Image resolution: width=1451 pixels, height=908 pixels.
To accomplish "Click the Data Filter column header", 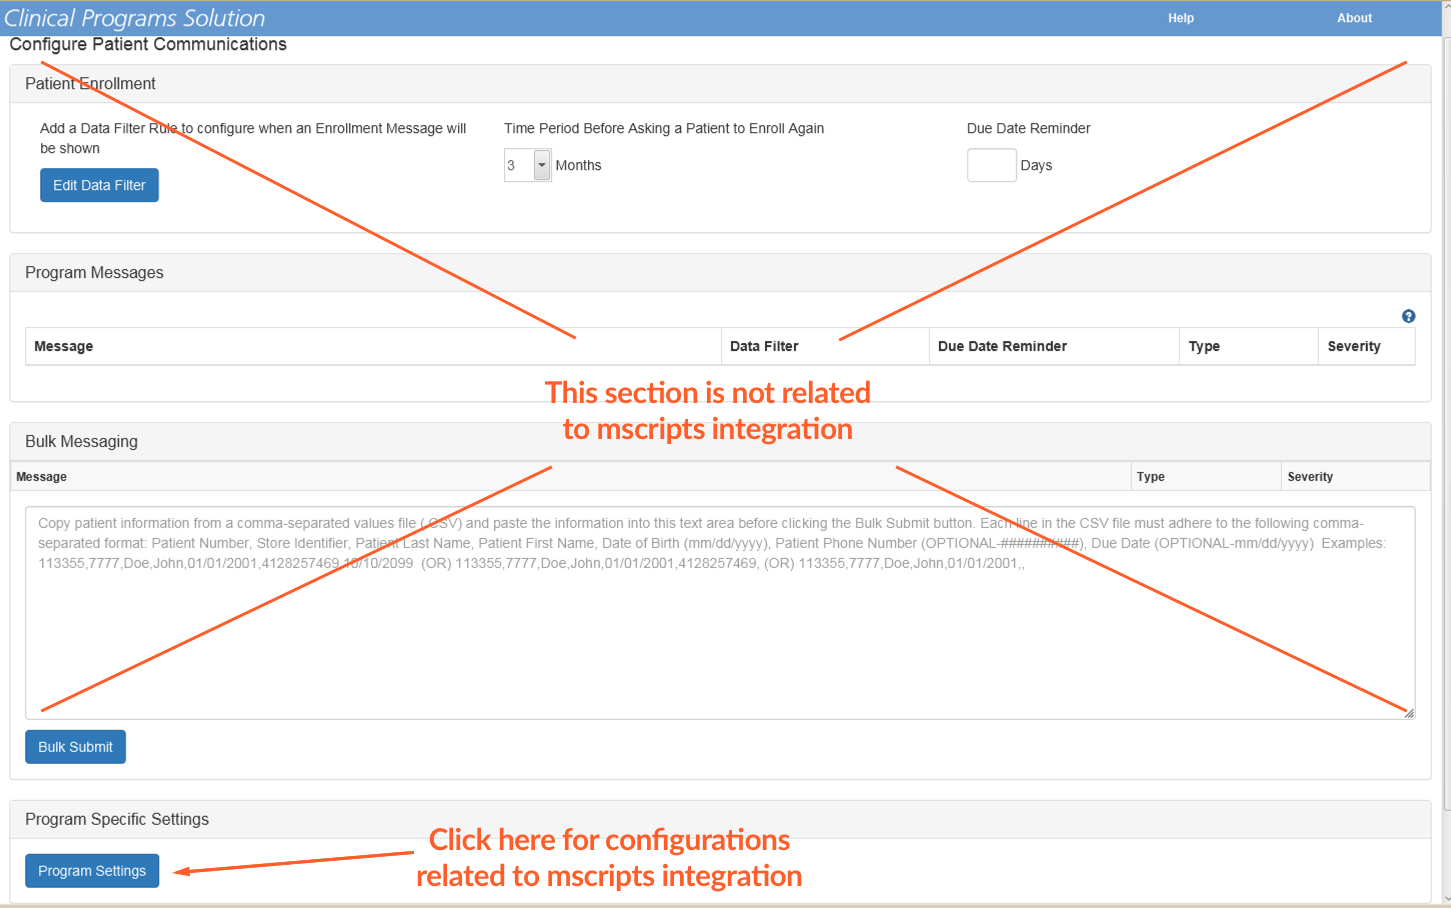I will 825,346.
